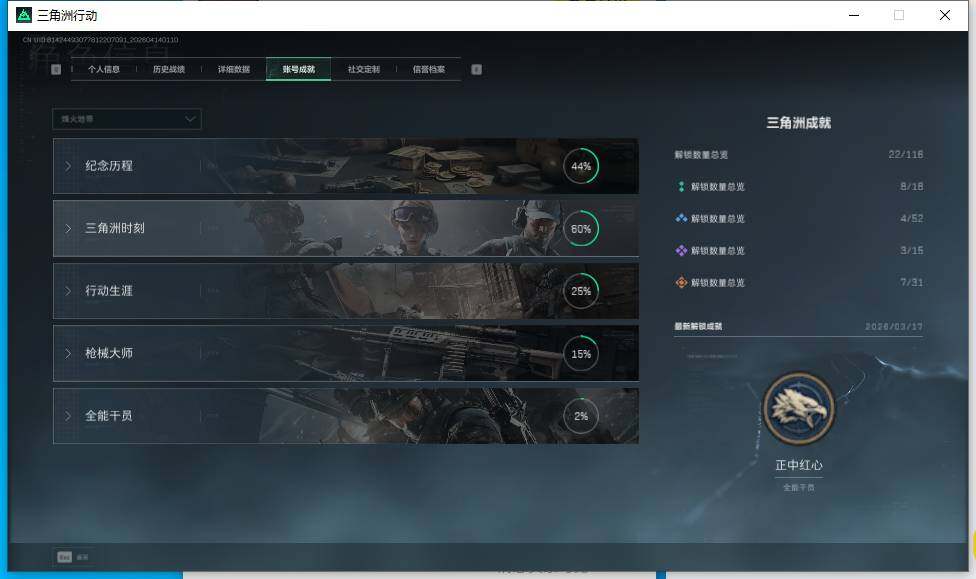
Task: Open the 信誉档案 tab
Action: [428, 69]
